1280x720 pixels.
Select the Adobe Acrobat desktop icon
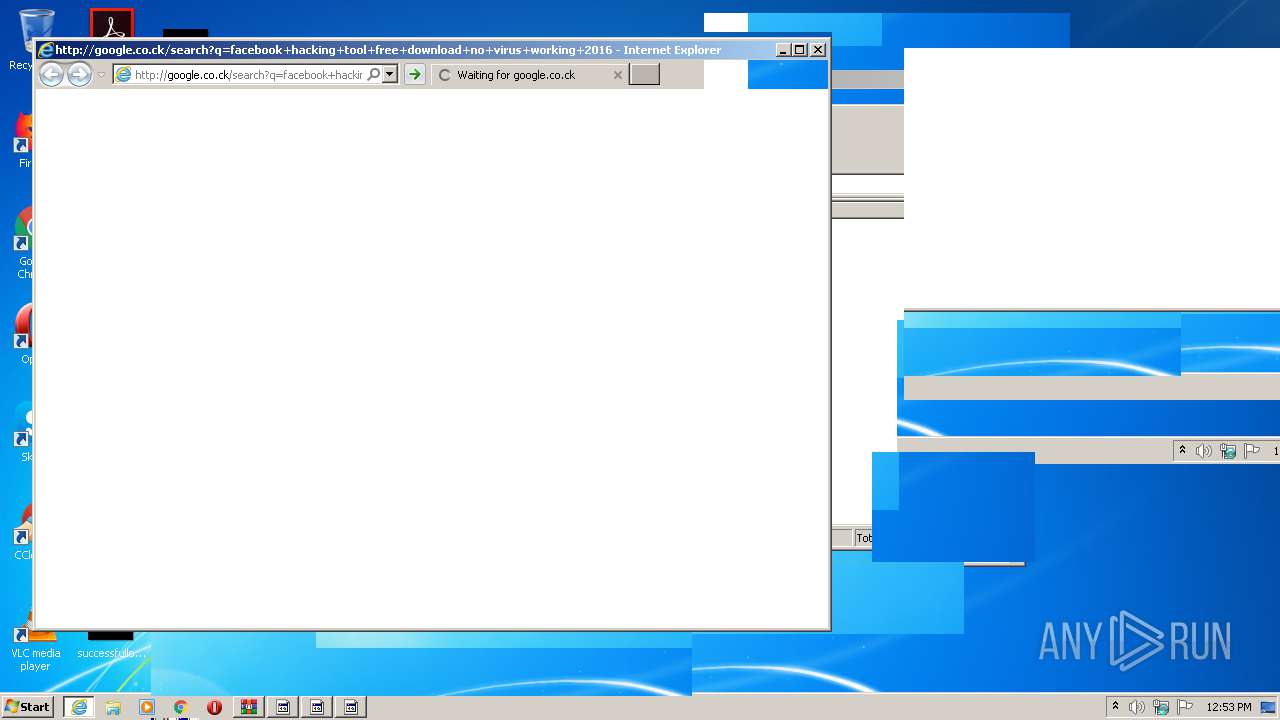point(111,24)
